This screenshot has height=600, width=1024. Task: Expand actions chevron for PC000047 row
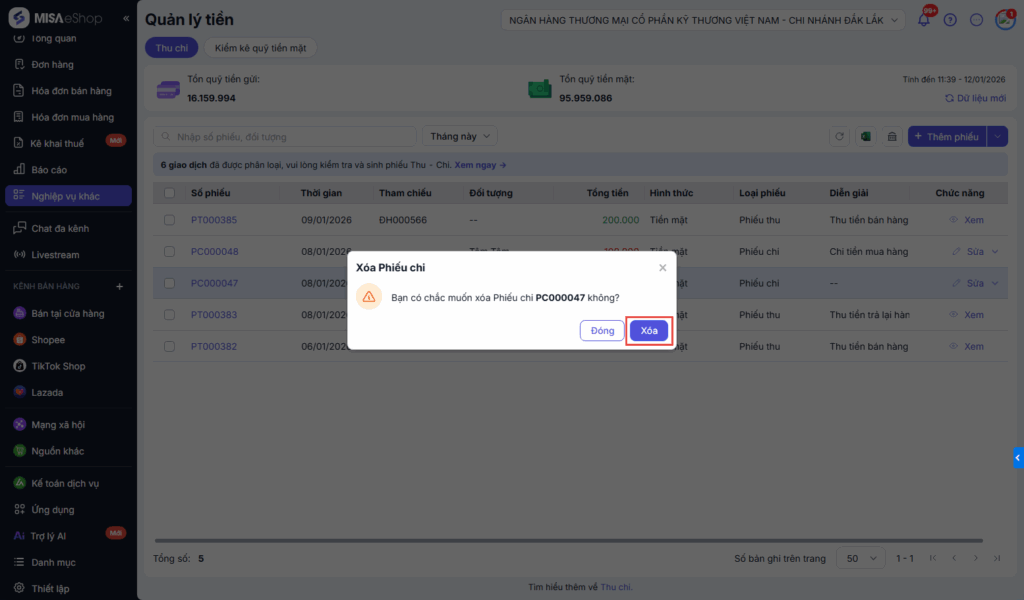tap(995, 283)
